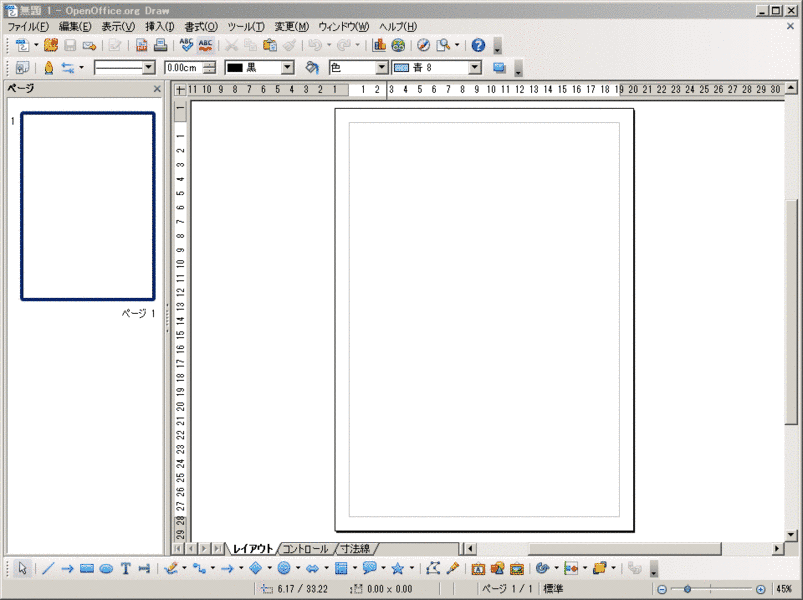Select the arrow Selection tool
The height and width of the screenshot is (600, 803).
click(x=22, y=568)
